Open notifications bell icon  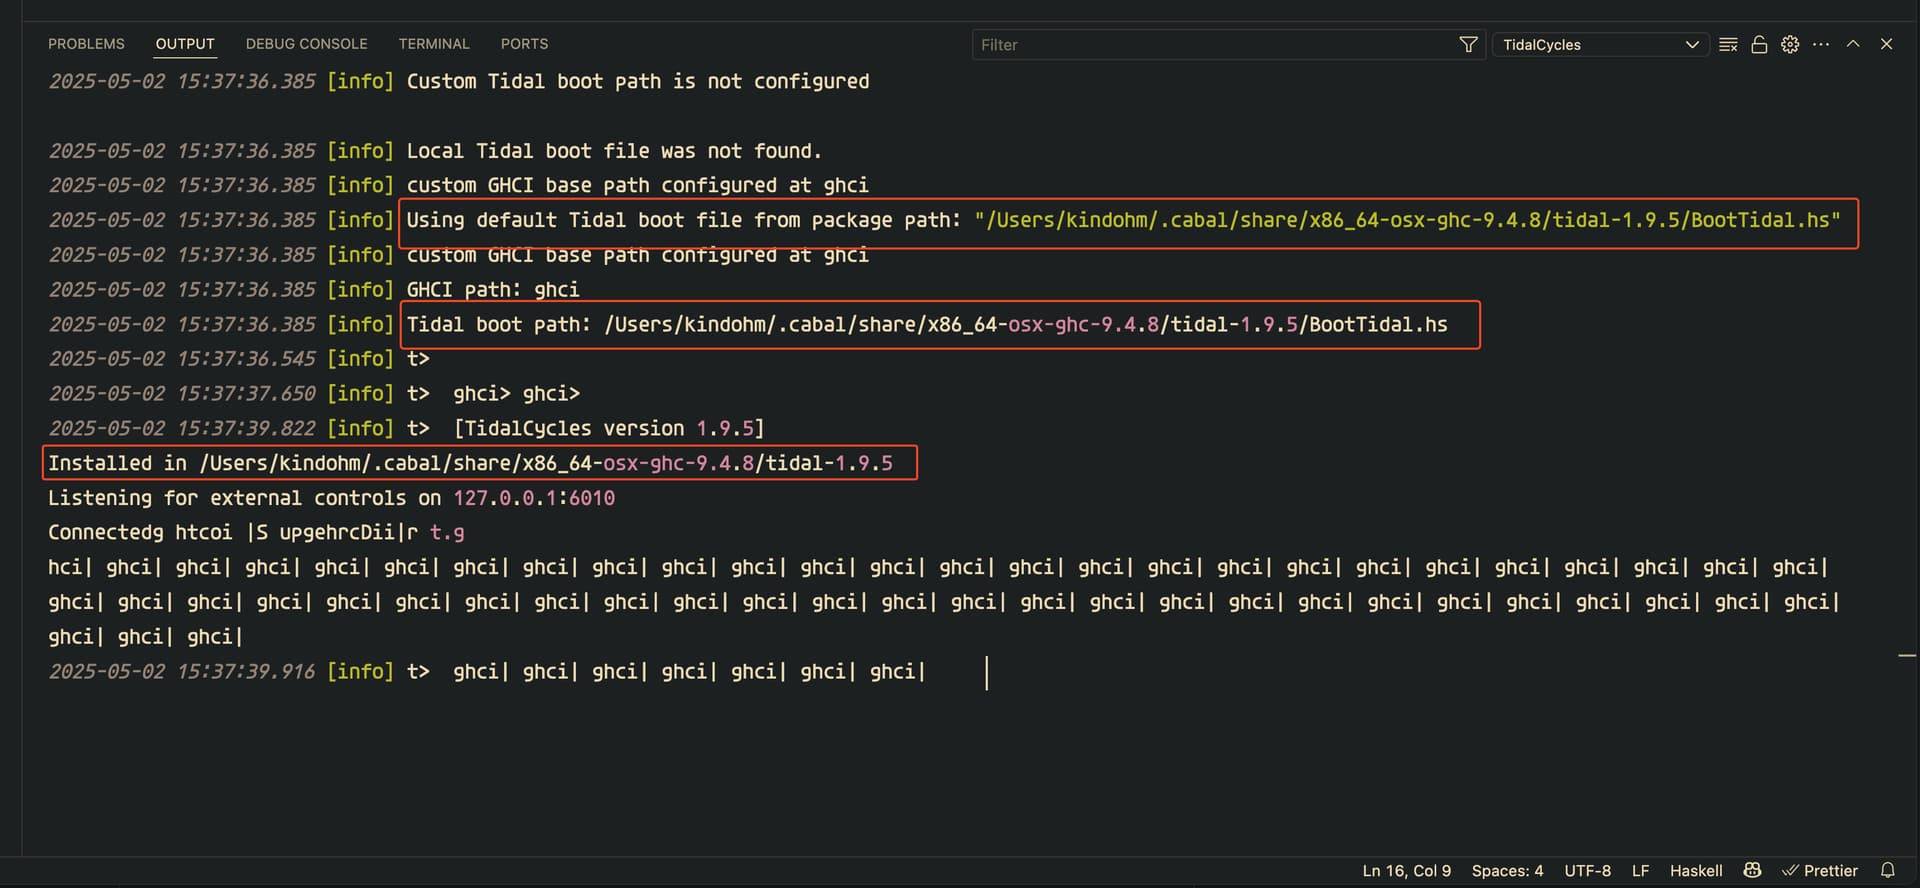click(1887, 871)
